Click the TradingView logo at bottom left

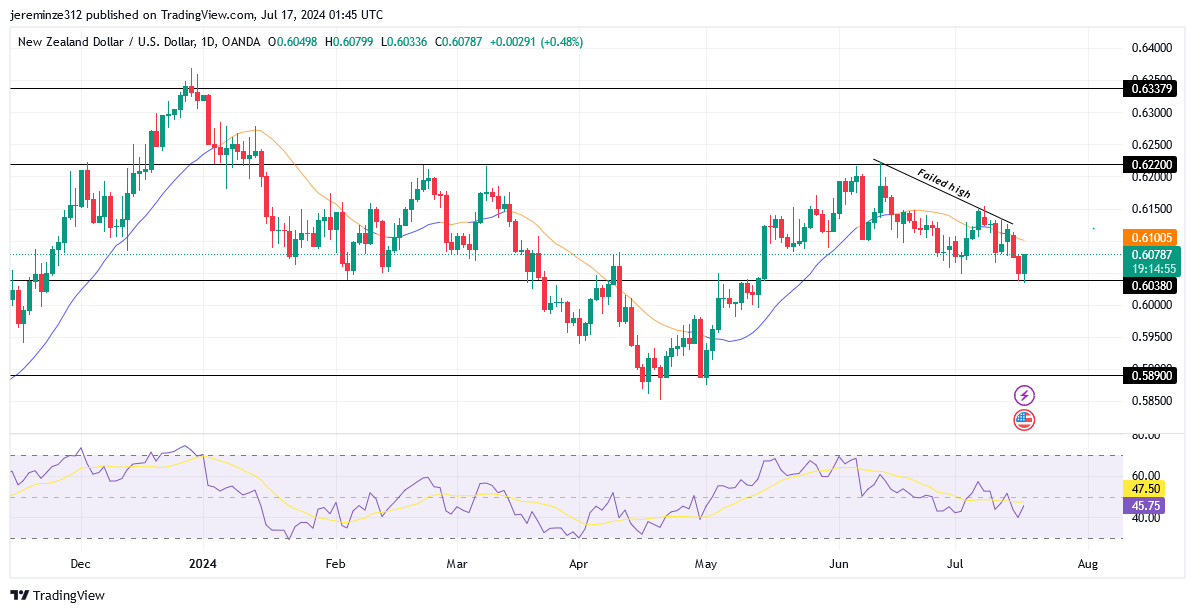[x=57, y=595]
